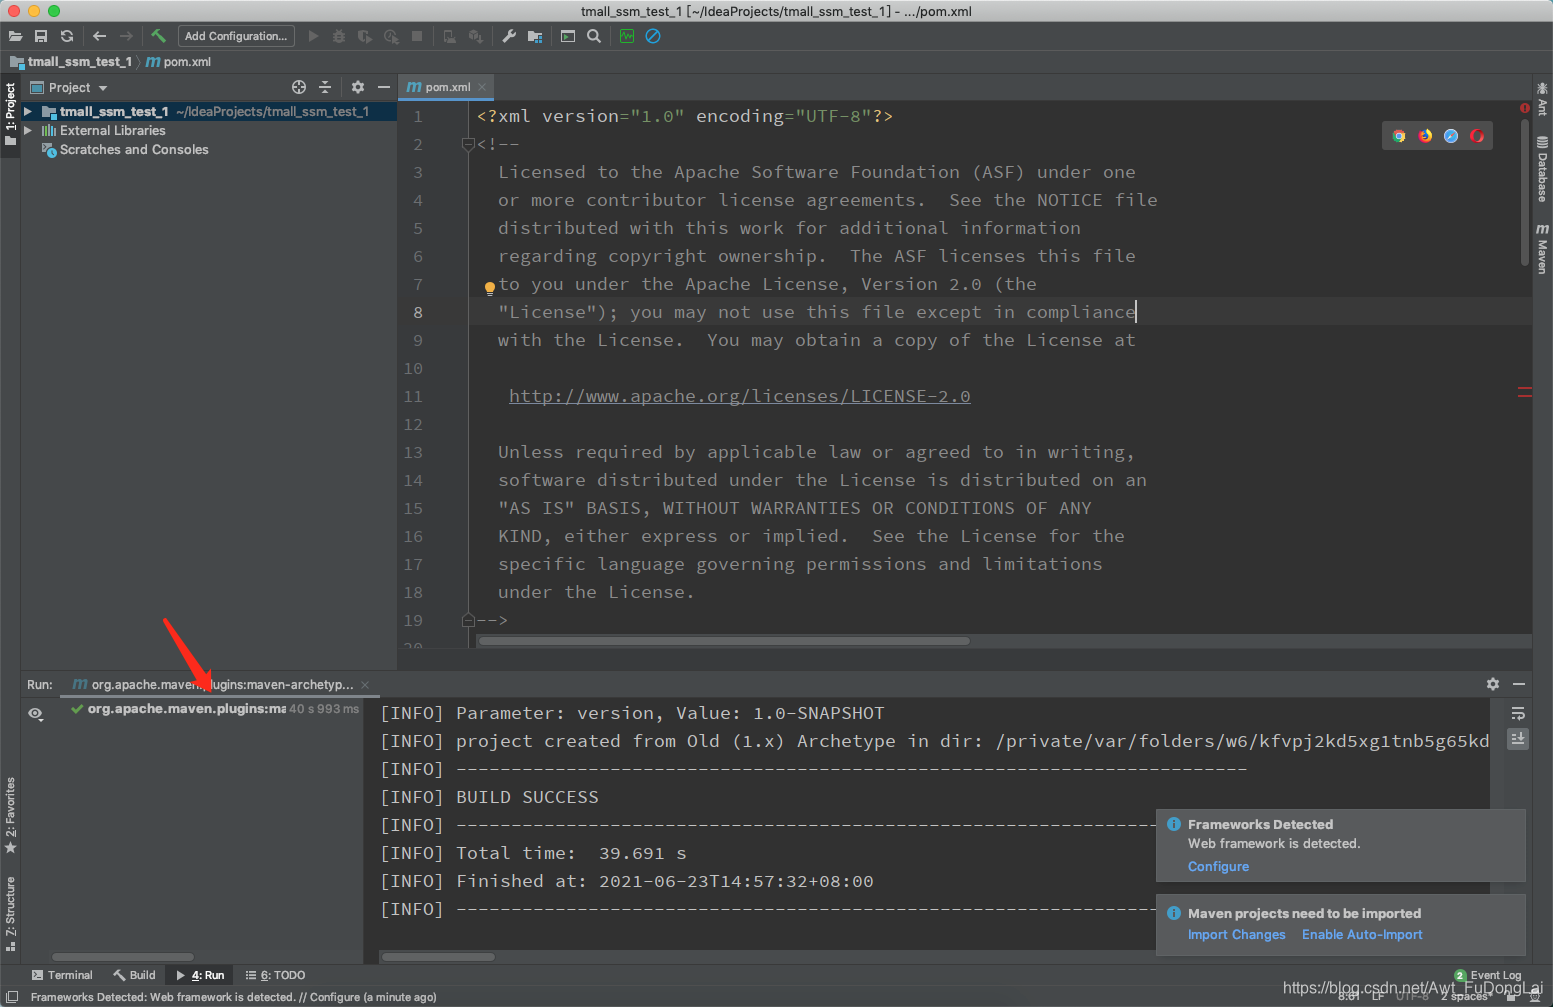The width and height of the screenshot is (1553, 1007).
Task: Toggle the eye view options icon in Run
Action: (35, 713)
